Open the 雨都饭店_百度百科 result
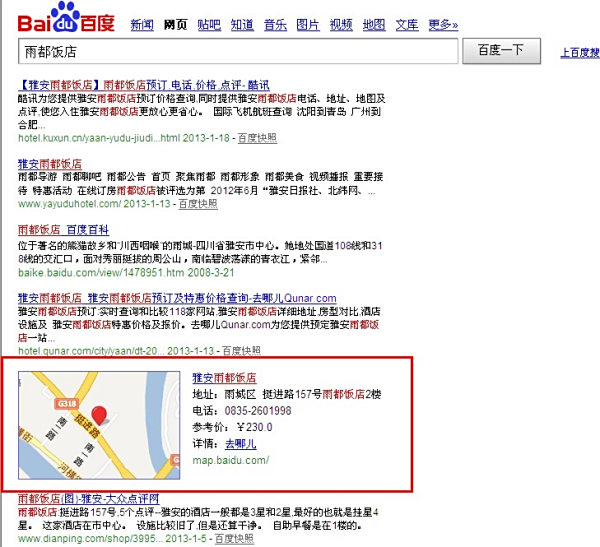600x547 pixels. (64, 230)
